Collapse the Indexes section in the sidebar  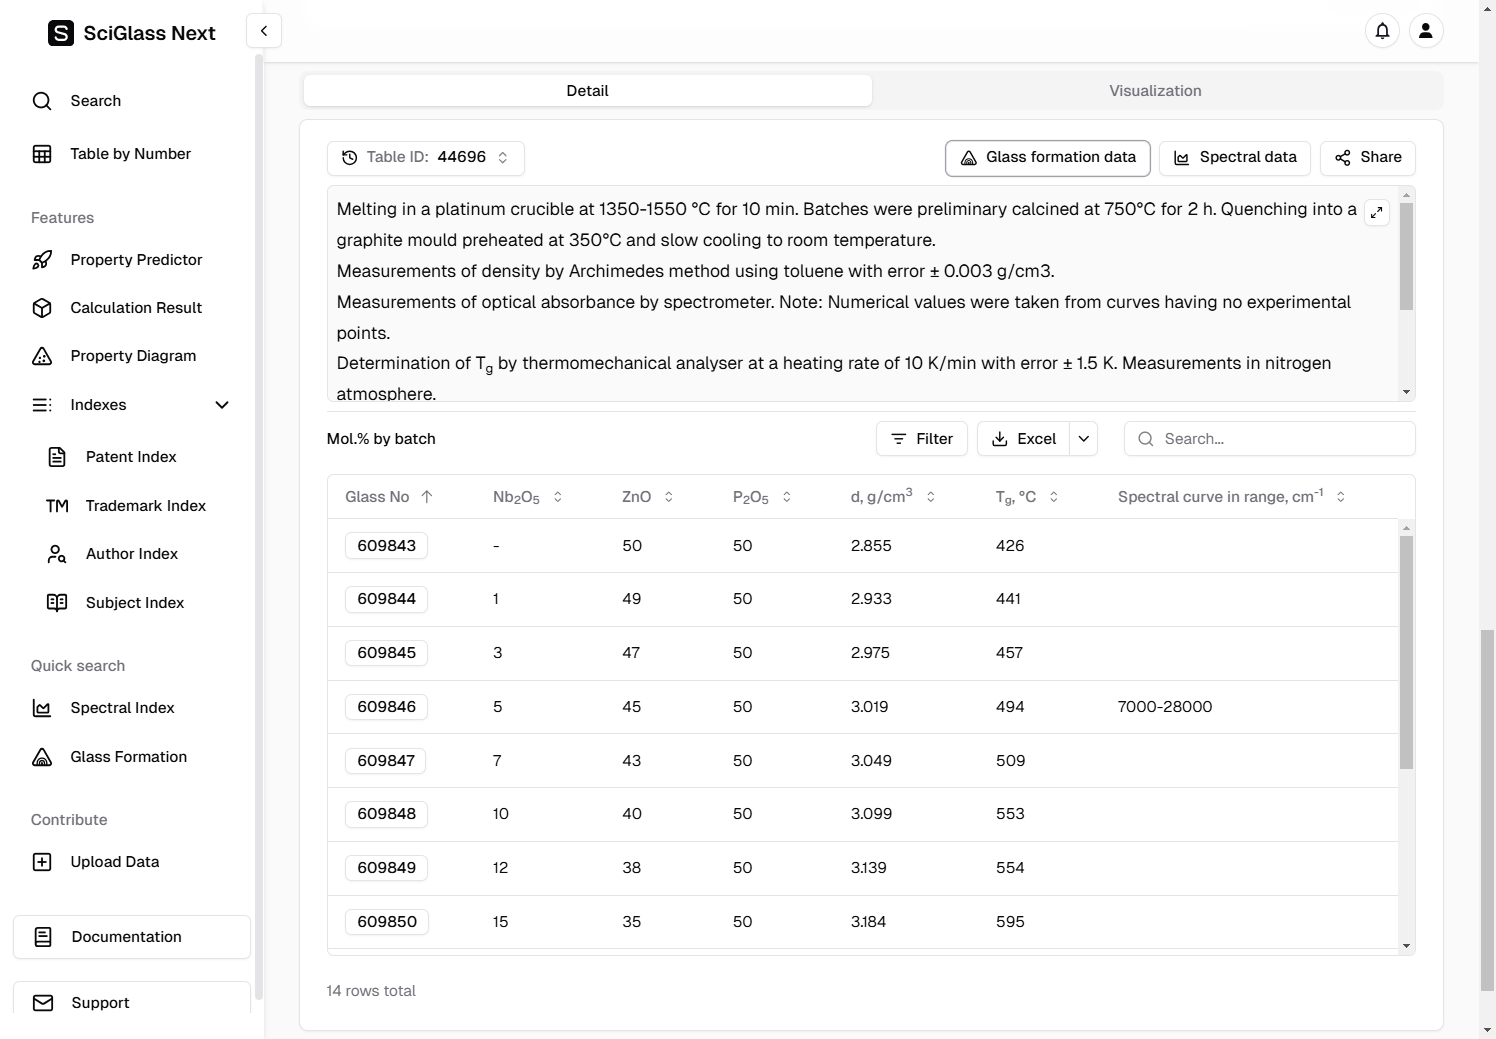[222, 405]
